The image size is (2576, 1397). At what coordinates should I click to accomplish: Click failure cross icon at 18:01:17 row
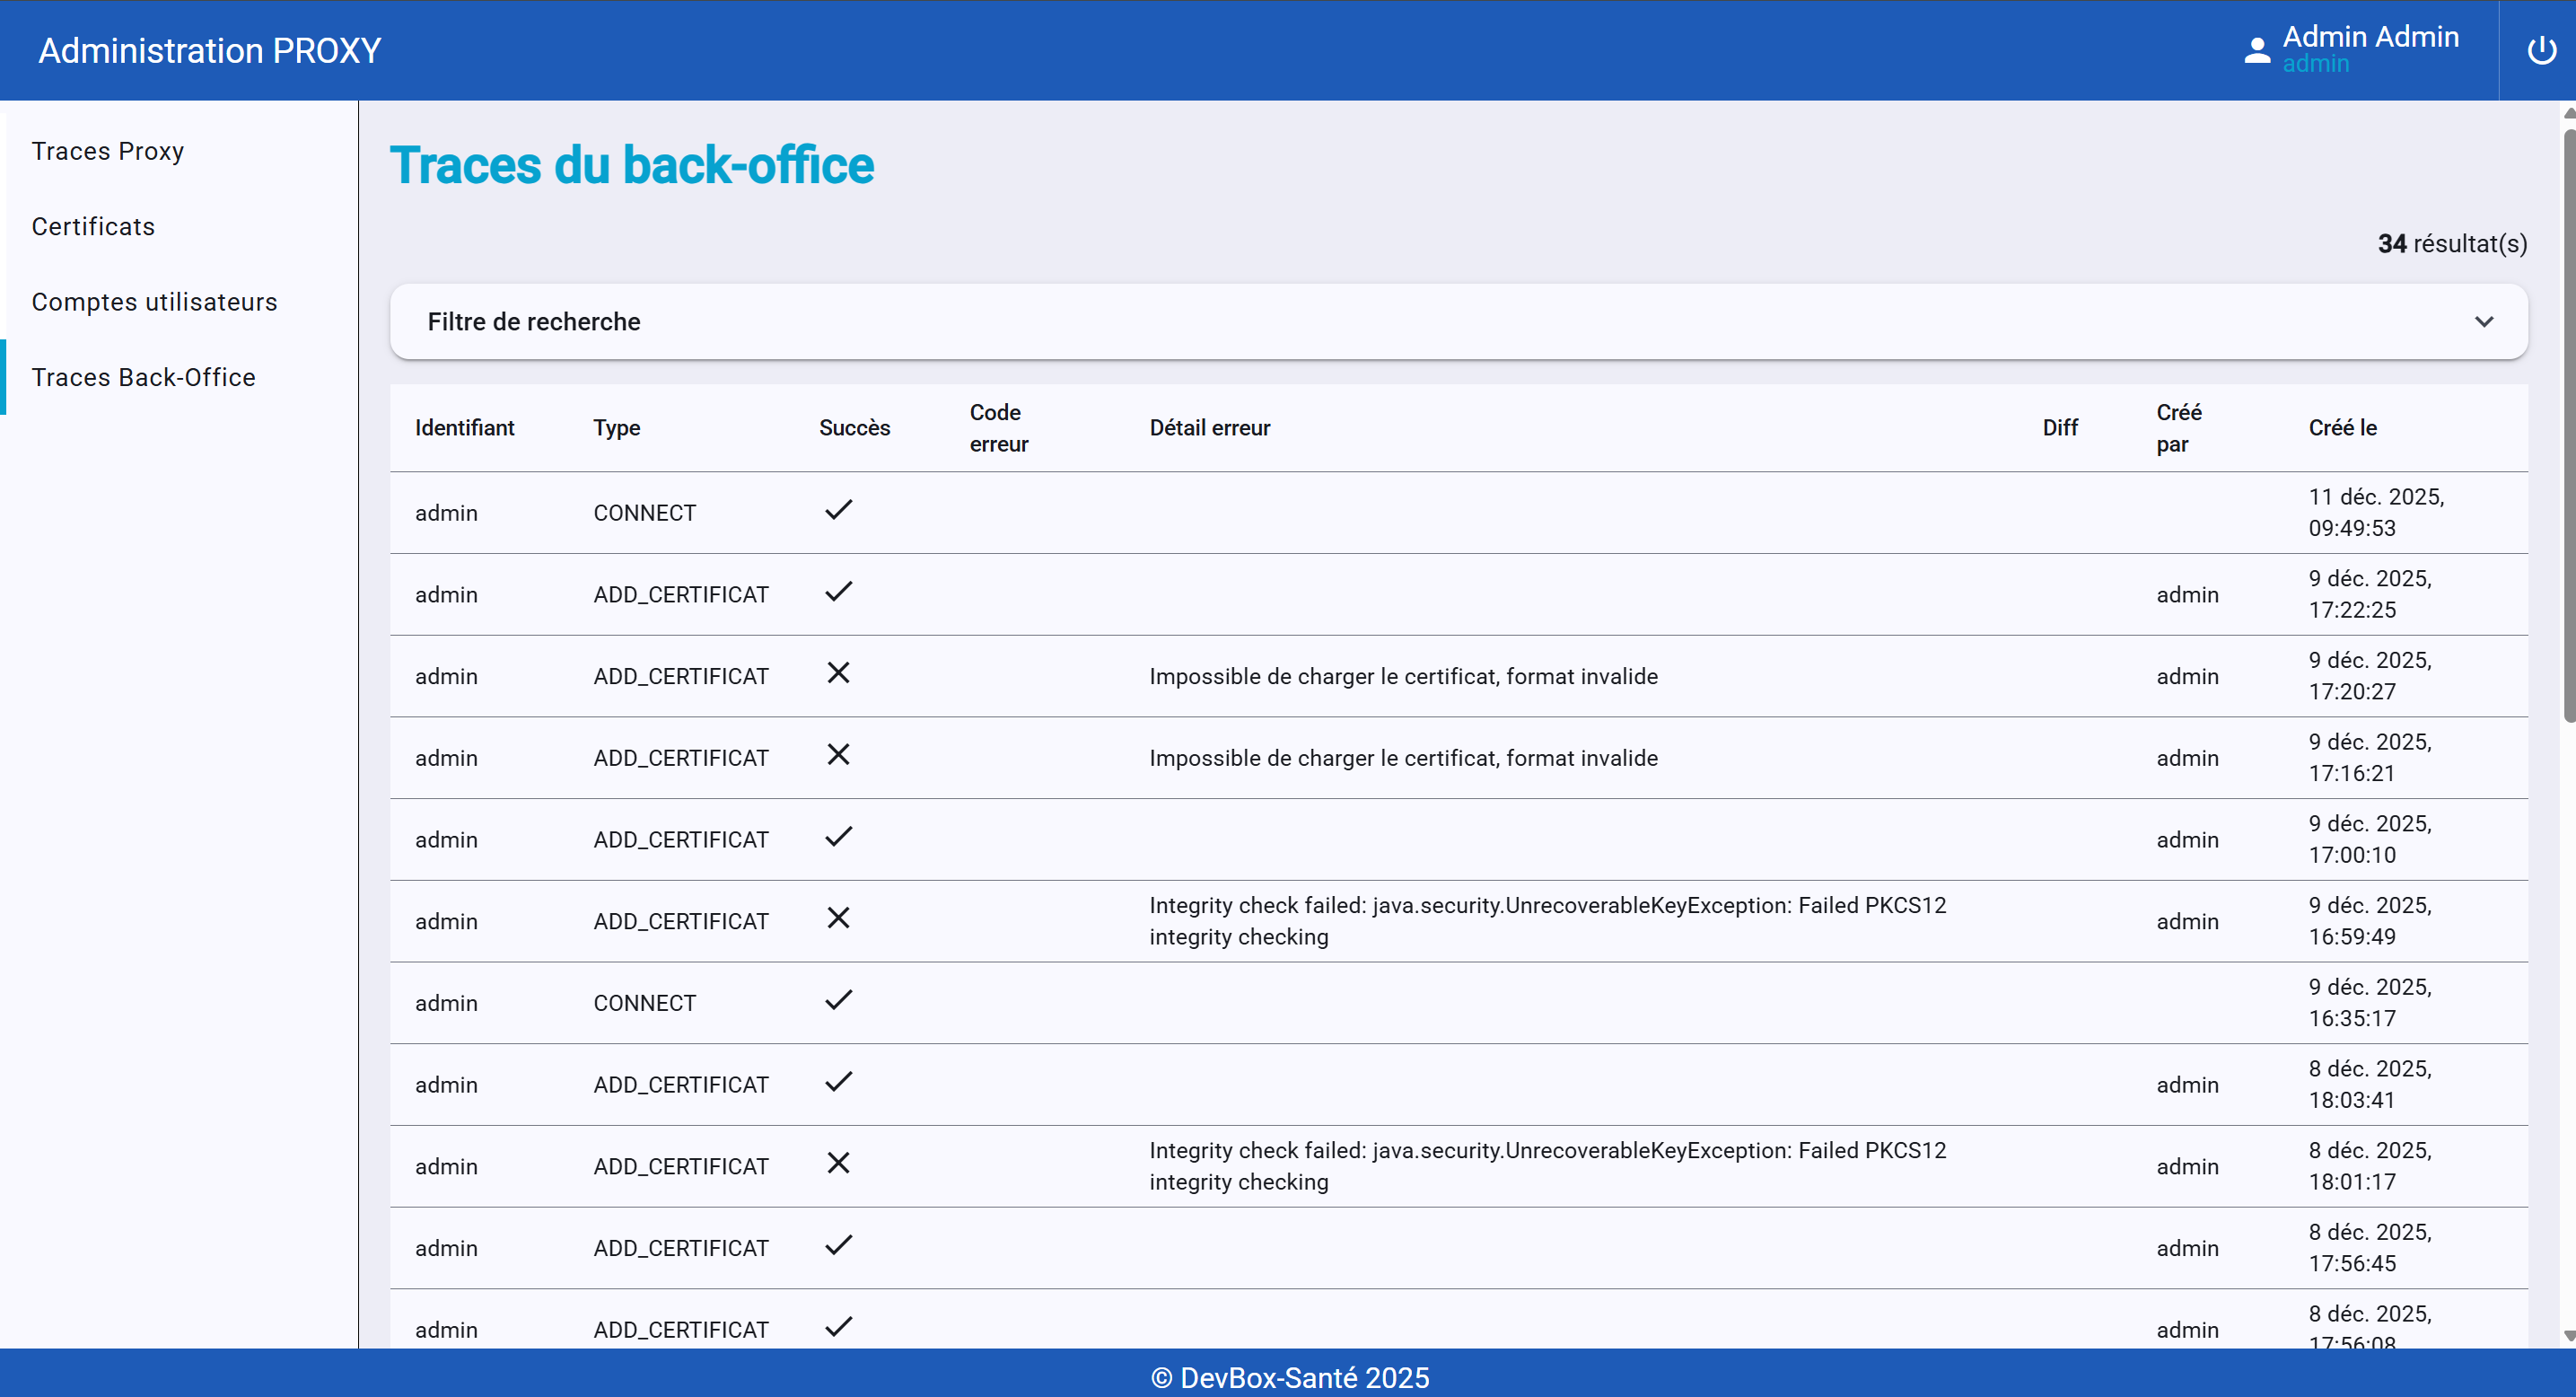(x=838, y=1163)
